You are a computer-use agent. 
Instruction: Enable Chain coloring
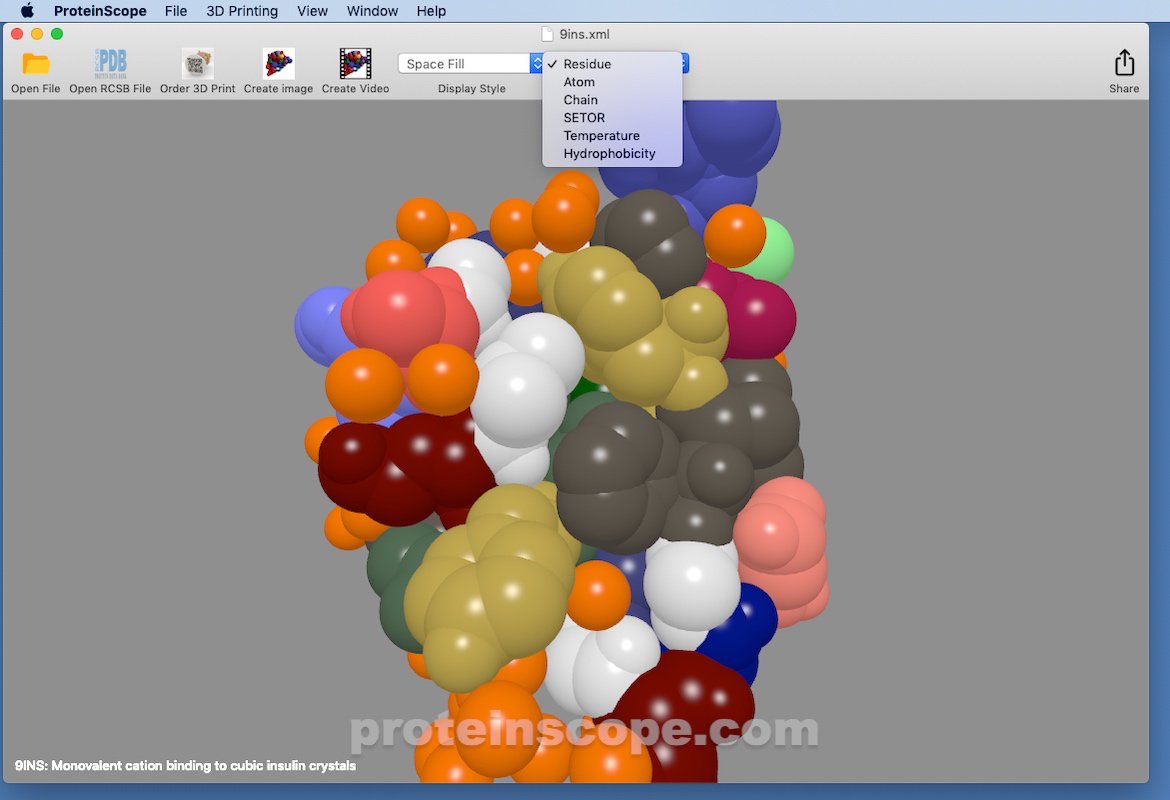[x=580, y=99]
